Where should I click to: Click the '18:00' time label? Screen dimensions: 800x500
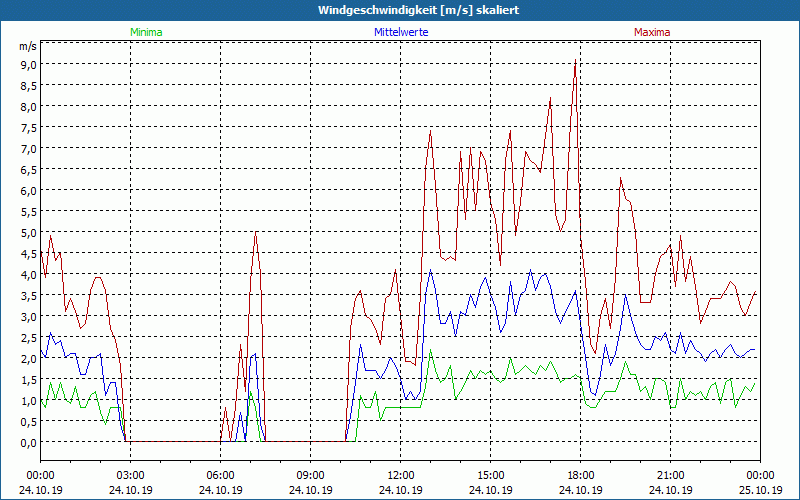click(581, 476)
